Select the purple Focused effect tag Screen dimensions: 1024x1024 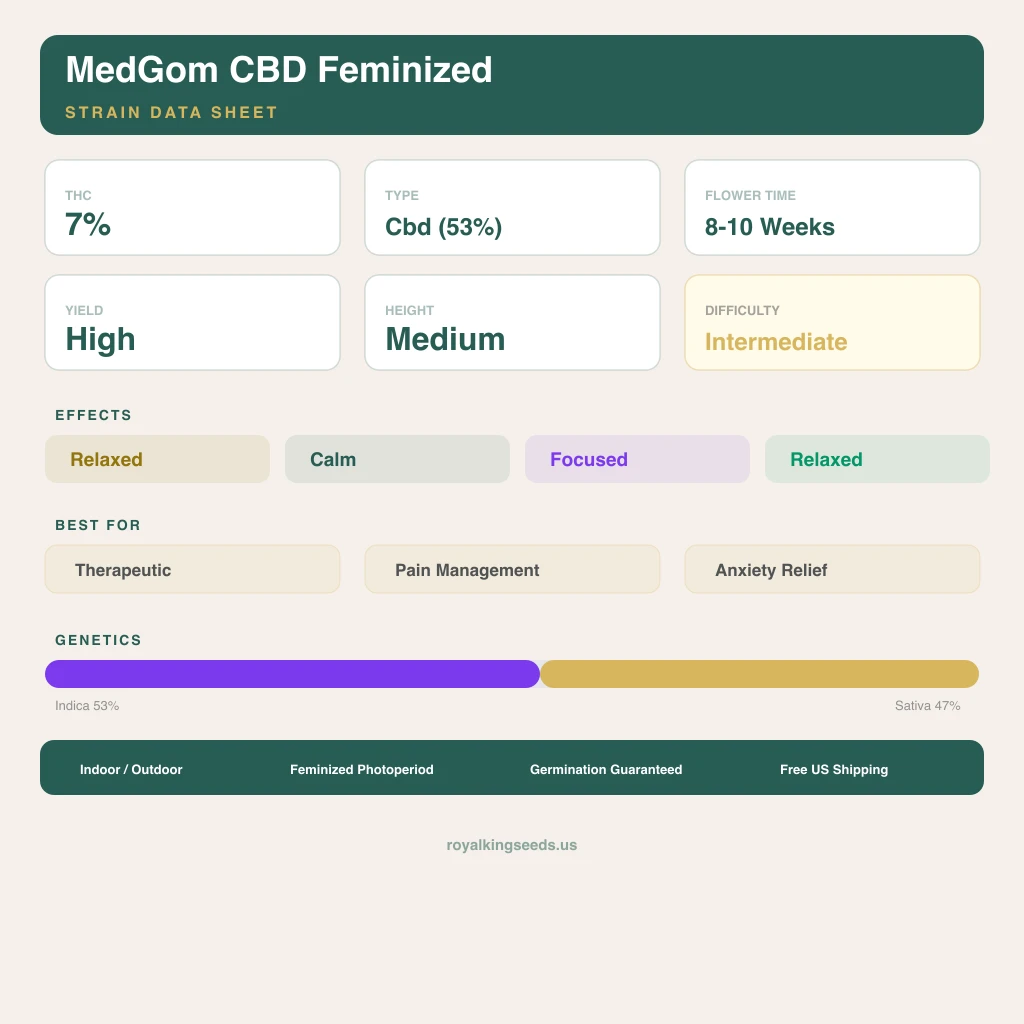coord(637,459)
